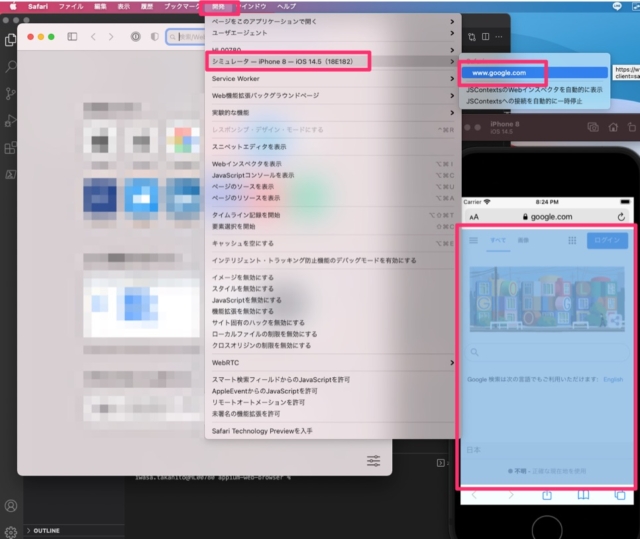Click the 開発 menu bar item

click(219, 7)
